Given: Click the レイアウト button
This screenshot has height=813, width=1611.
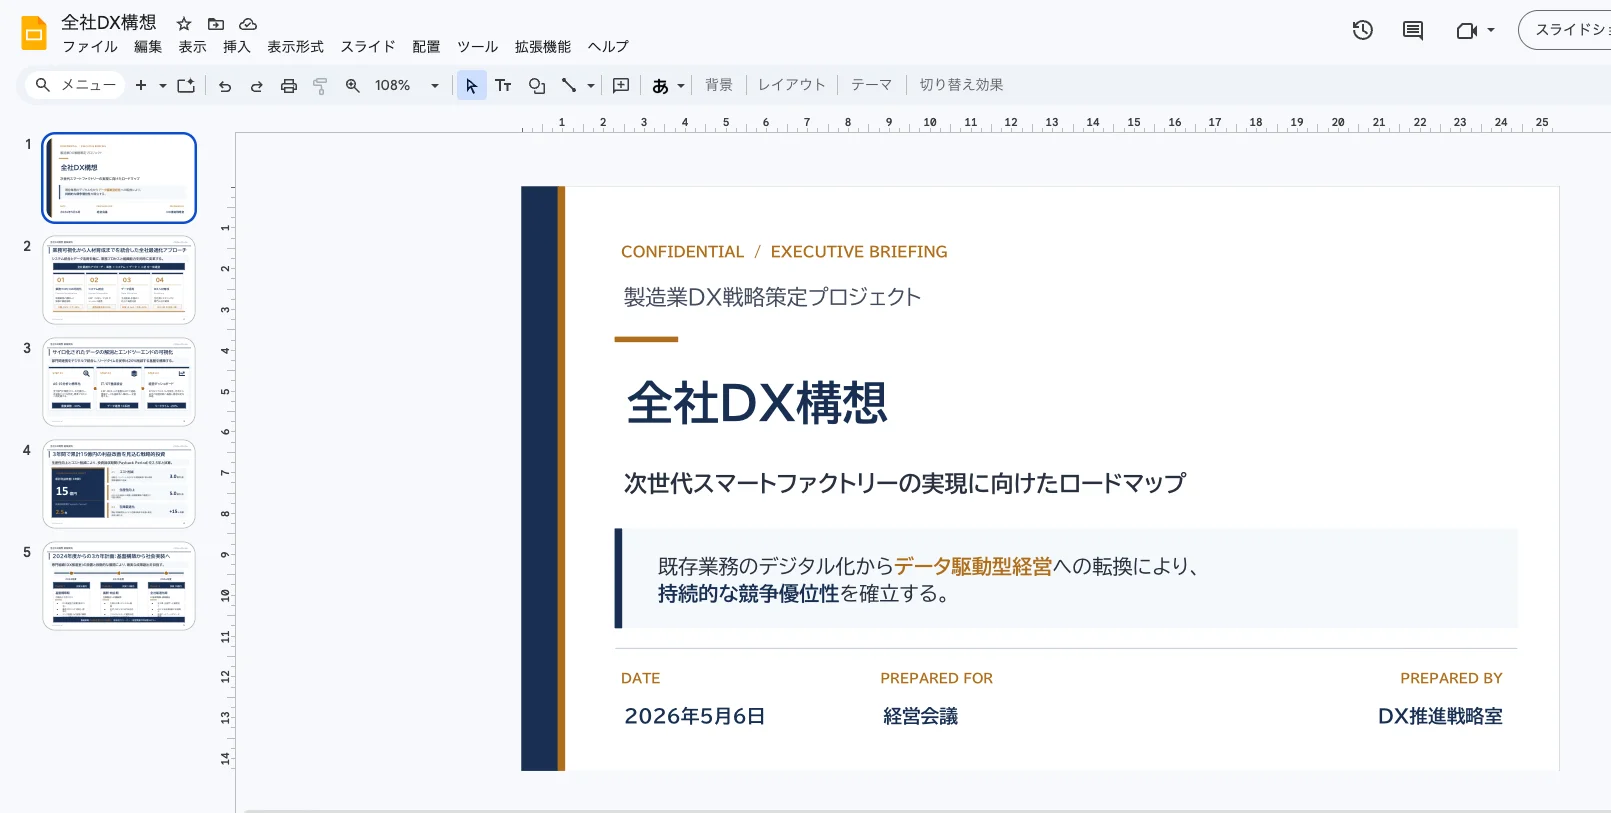Looking at the screenshot, I should [x=792, y=85].
